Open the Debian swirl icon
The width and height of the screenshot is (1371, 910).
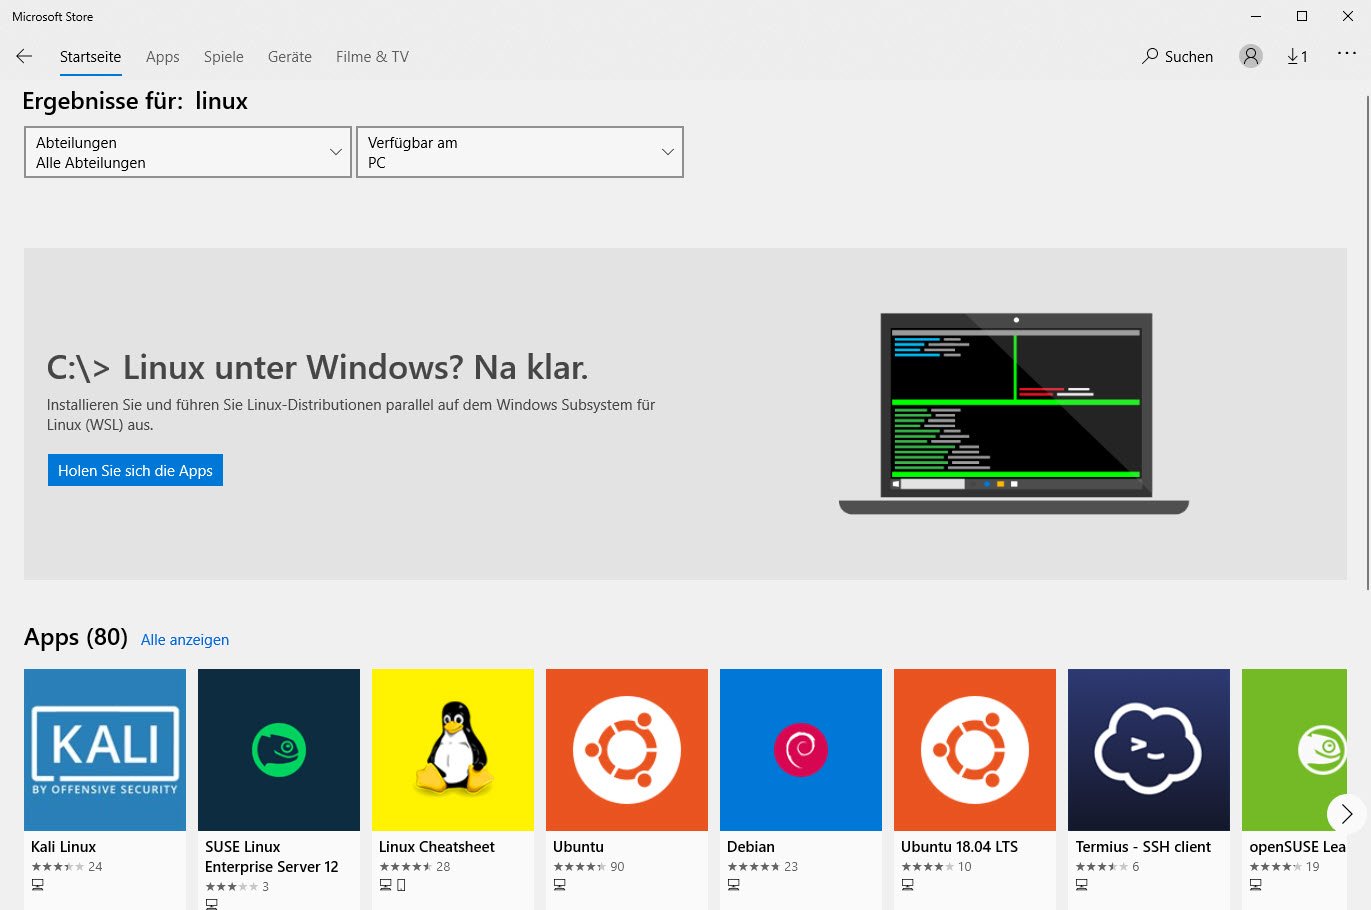point(801,750)
